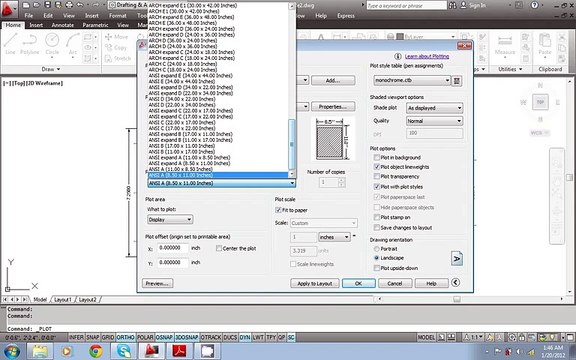
Task: Check Center the plot checkbox
Action: pyautogui.click(x=219, y=248)
